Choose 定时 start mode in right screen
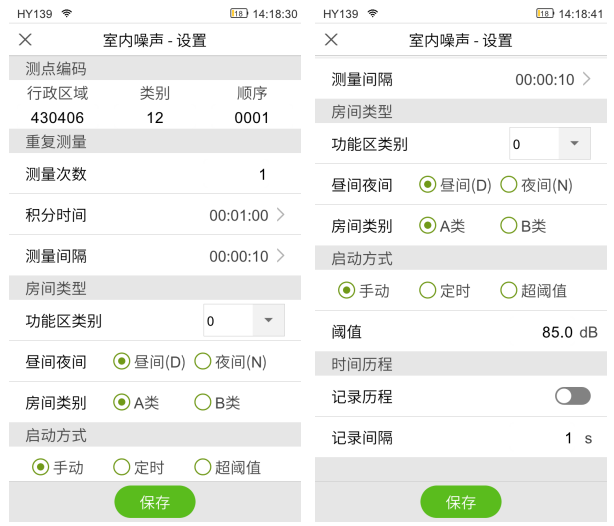The image size is (614, 526). click(x=428, y=291)
